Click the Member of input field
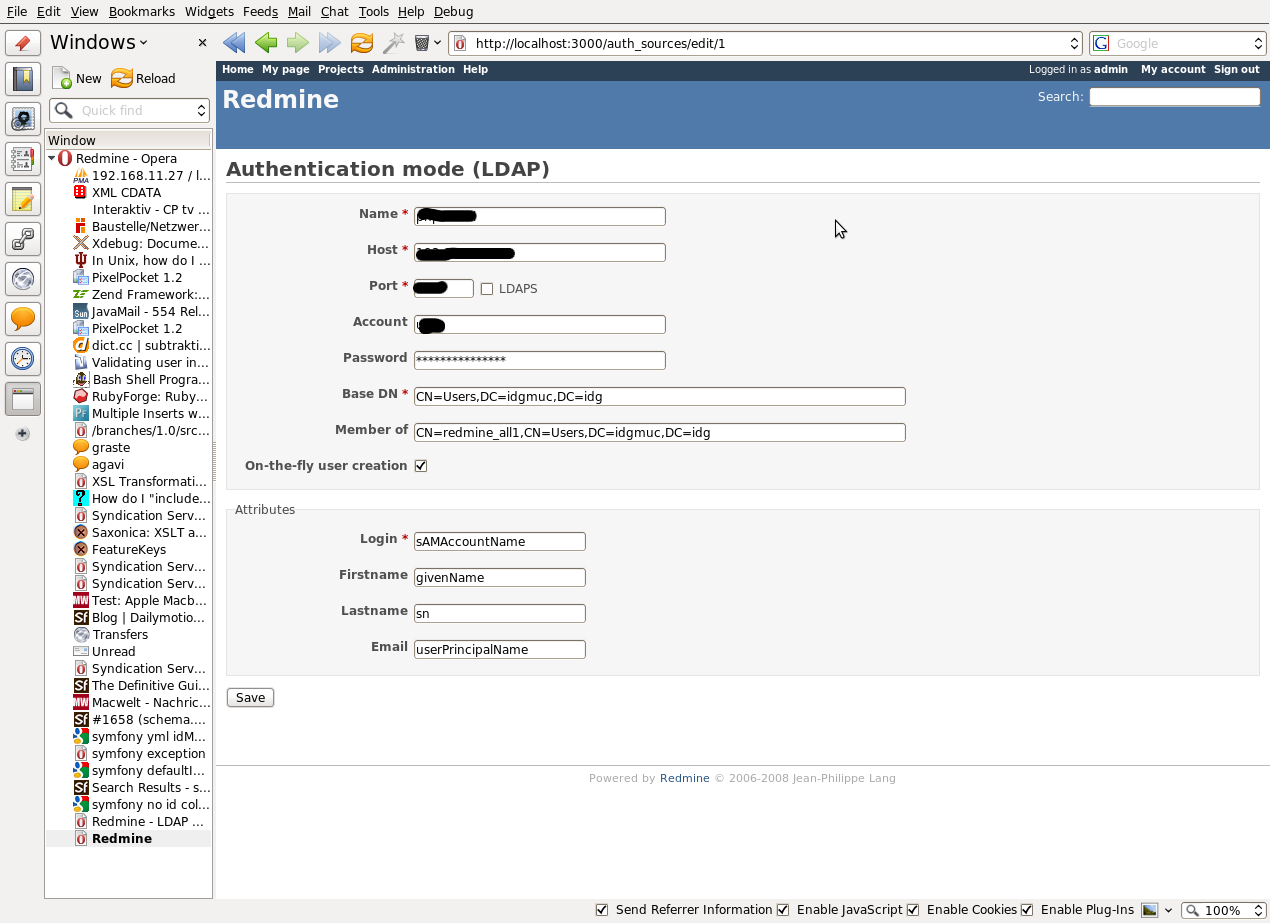The width and height of the screenshot is (1270, 923). [x=659, y=432]
